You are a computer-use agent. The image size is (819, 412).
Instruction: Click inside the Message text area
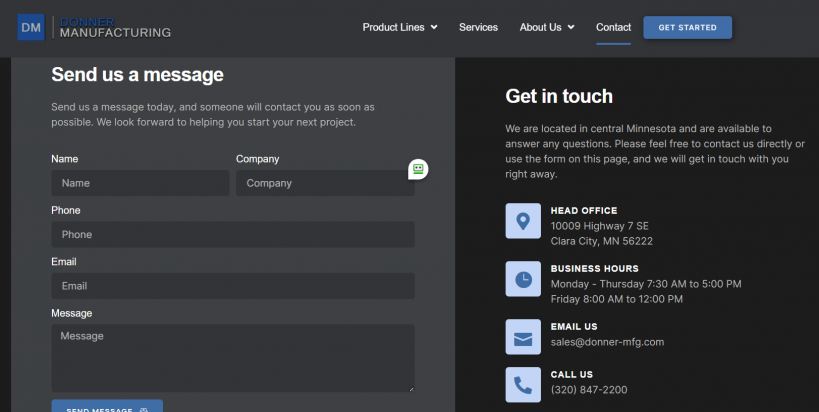pos(232,357)
